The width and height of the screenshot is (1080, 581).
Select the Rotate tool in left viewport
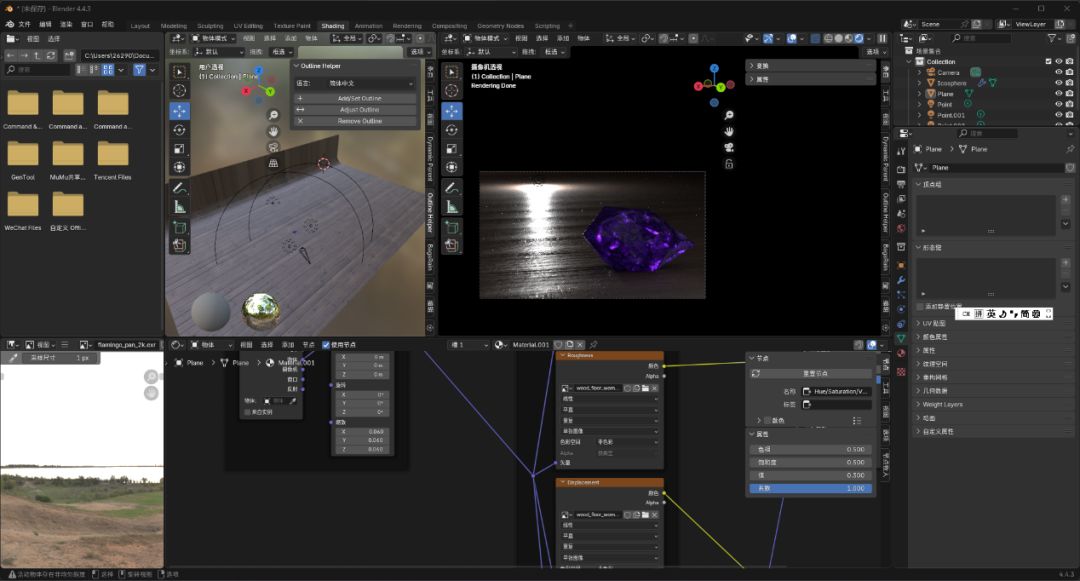pyautogui.click(x=179, y=130)
